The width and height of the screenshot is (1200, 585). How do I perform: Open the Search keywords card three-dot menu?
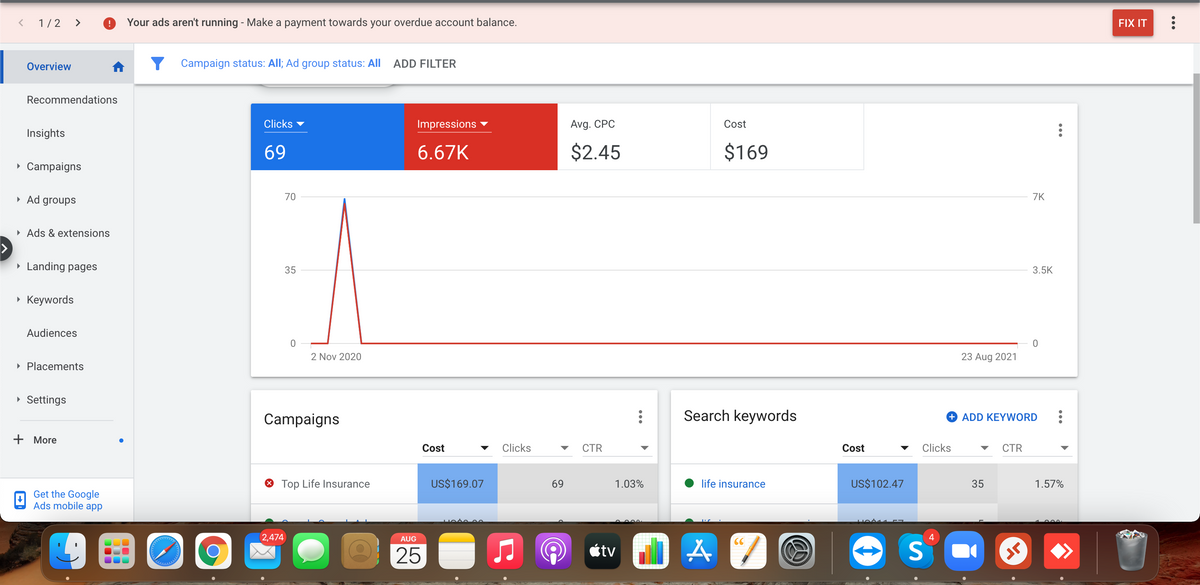point(1060,417)
